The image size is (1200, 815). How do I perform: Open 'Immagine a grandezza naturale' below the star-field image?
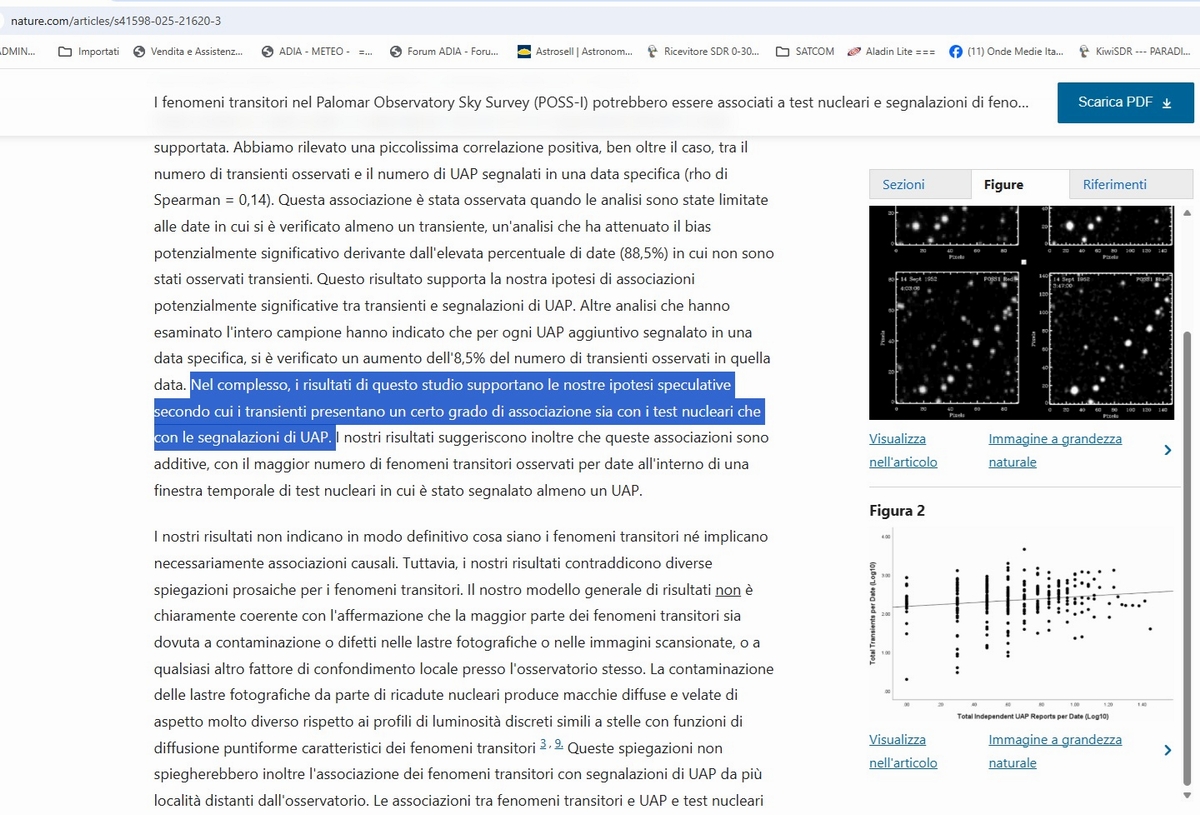(x=1055, y=450)
